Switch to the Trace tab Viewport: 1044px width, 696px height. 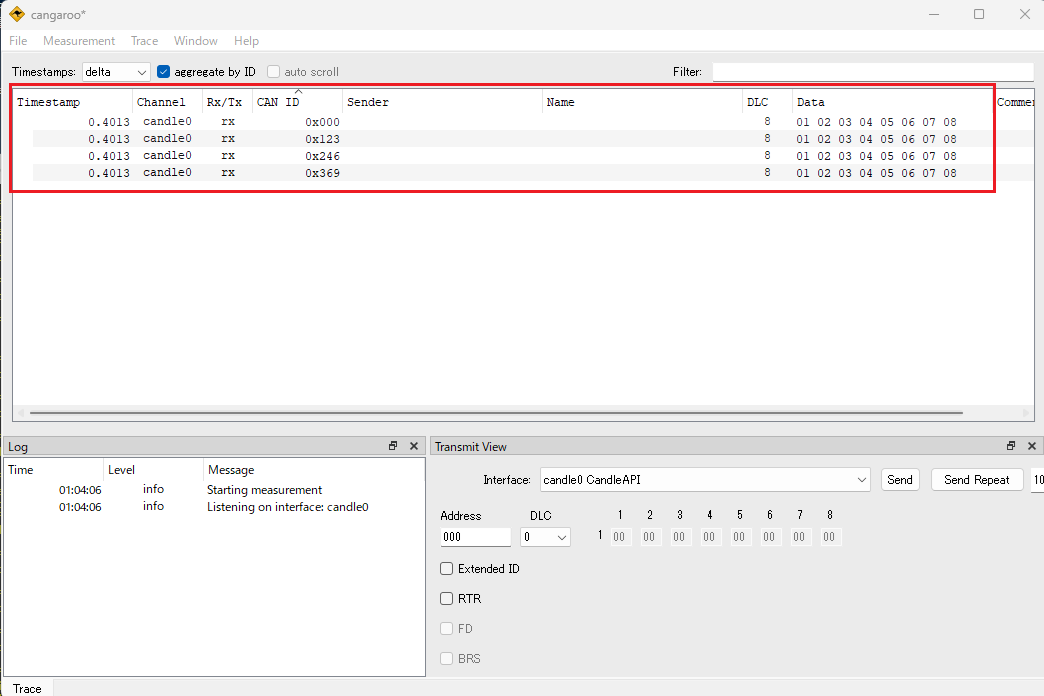(27, 688)
